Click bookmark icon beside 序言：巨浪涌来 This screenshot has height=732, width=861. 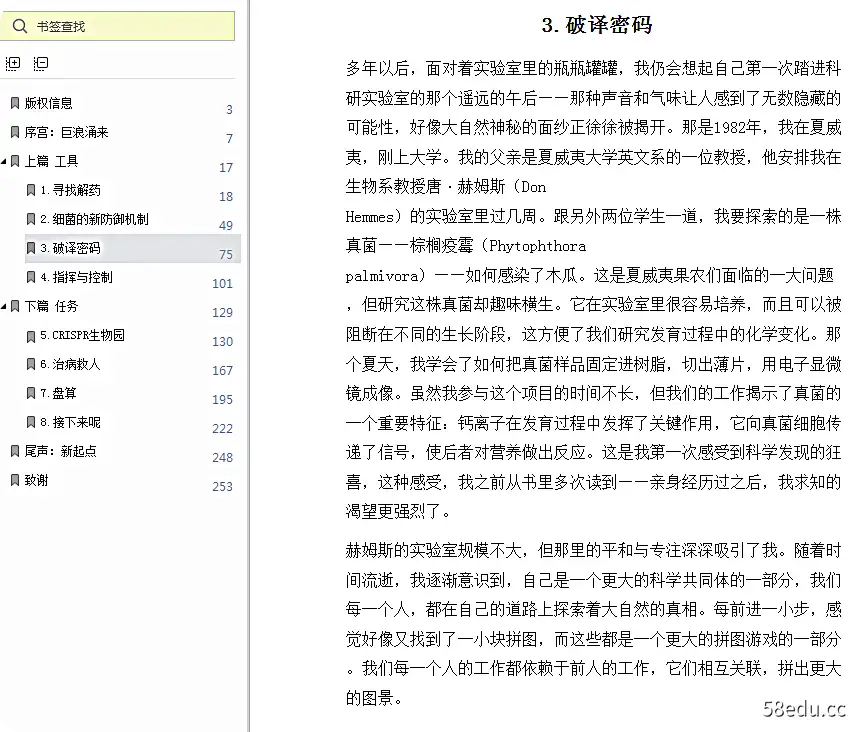pyautogui.click(x=15, y=132)
